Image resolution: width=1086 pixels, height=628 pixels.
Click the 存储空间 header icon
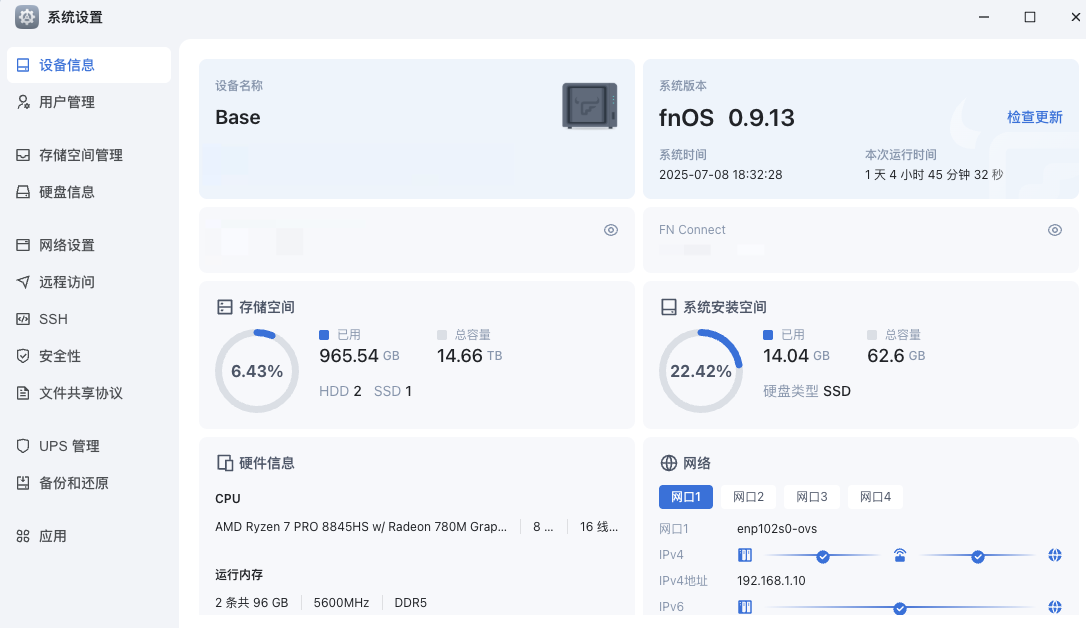coord(225,307)
